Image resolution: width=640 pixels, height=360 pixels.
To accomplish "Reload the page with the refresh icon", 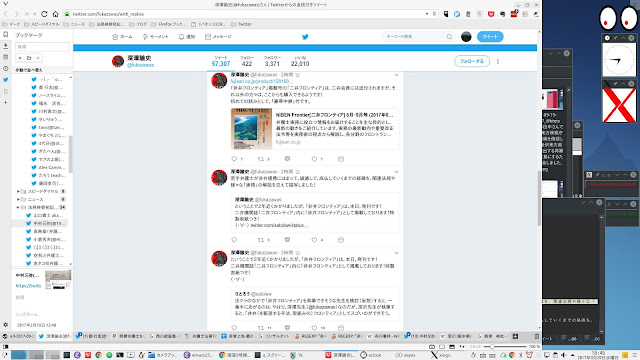I will 44,14.
